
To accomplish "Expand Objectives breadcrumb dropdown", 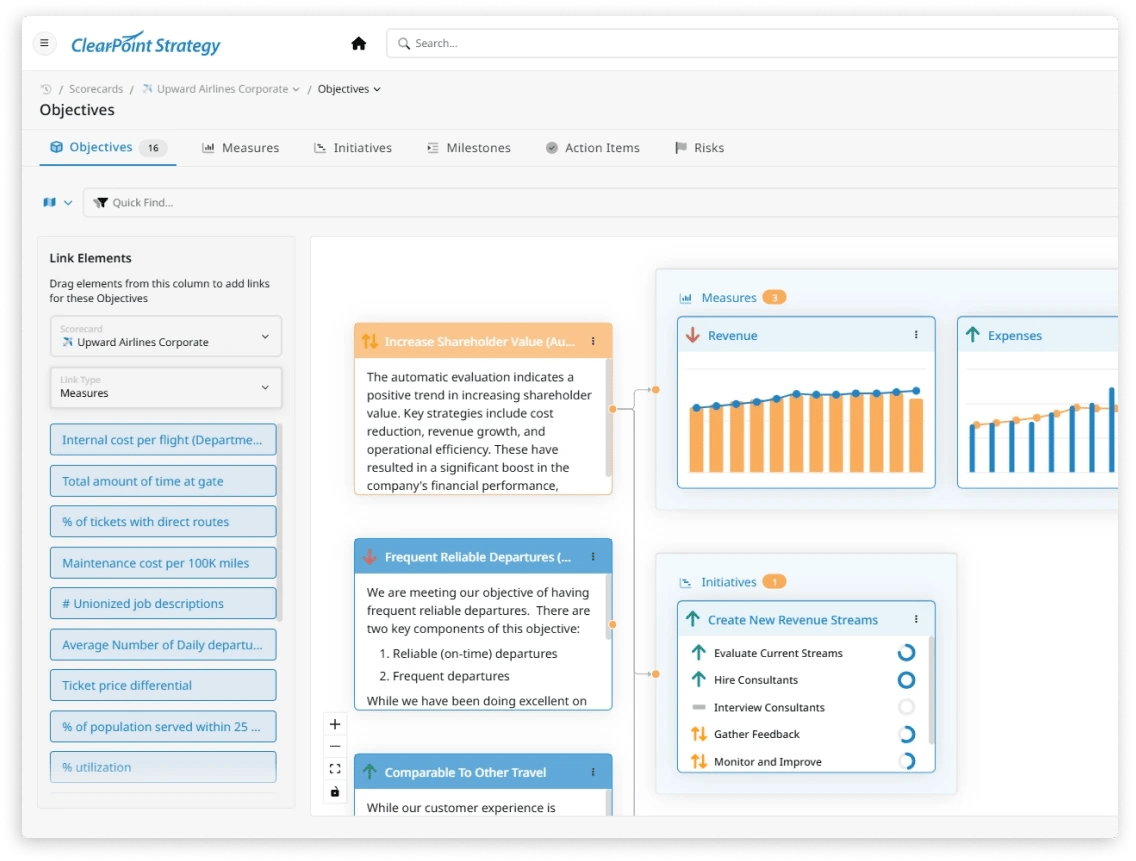I will (x=377, y=89).
